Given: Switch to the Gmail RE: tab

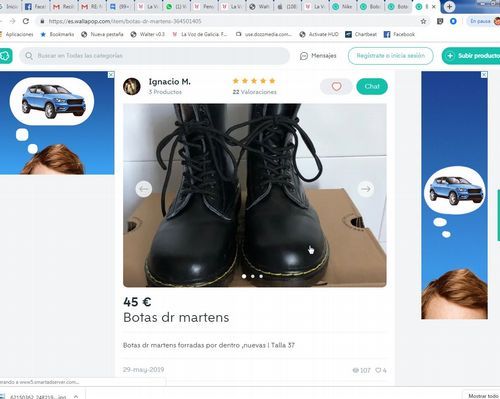Looking at the screenshot, I should pos(92,6).
